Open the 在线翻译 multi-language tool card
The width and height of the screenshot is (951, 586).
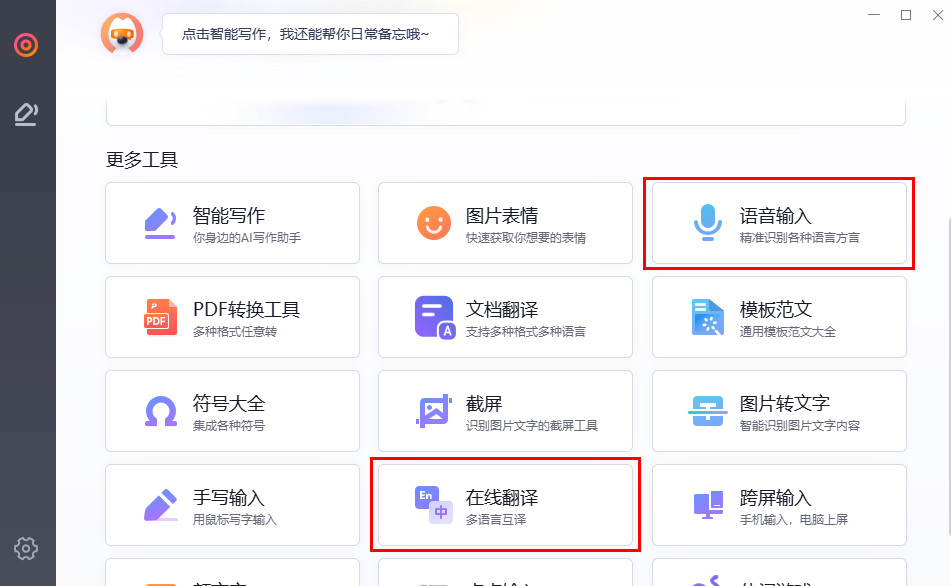[x=505, y=499]
